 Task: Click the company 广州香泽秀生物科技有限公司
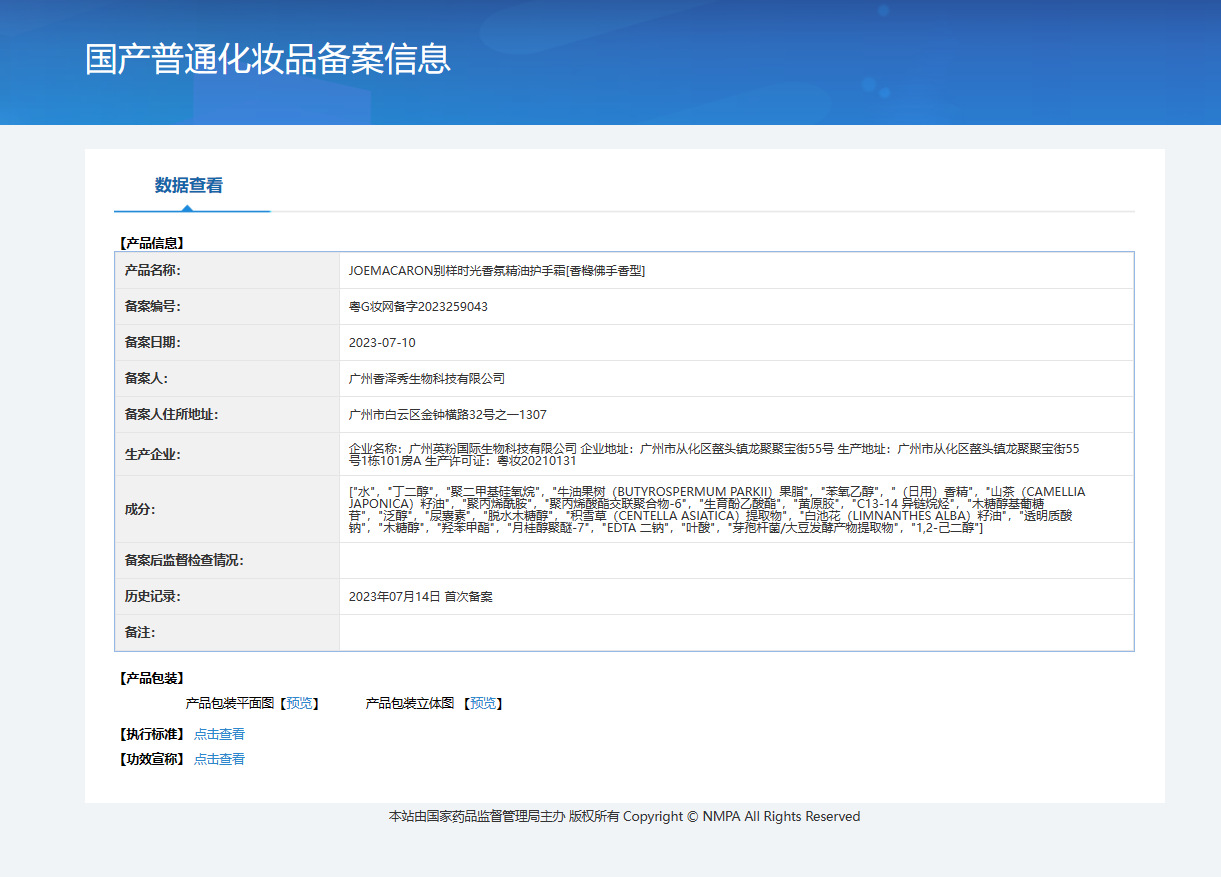point(427,379)
